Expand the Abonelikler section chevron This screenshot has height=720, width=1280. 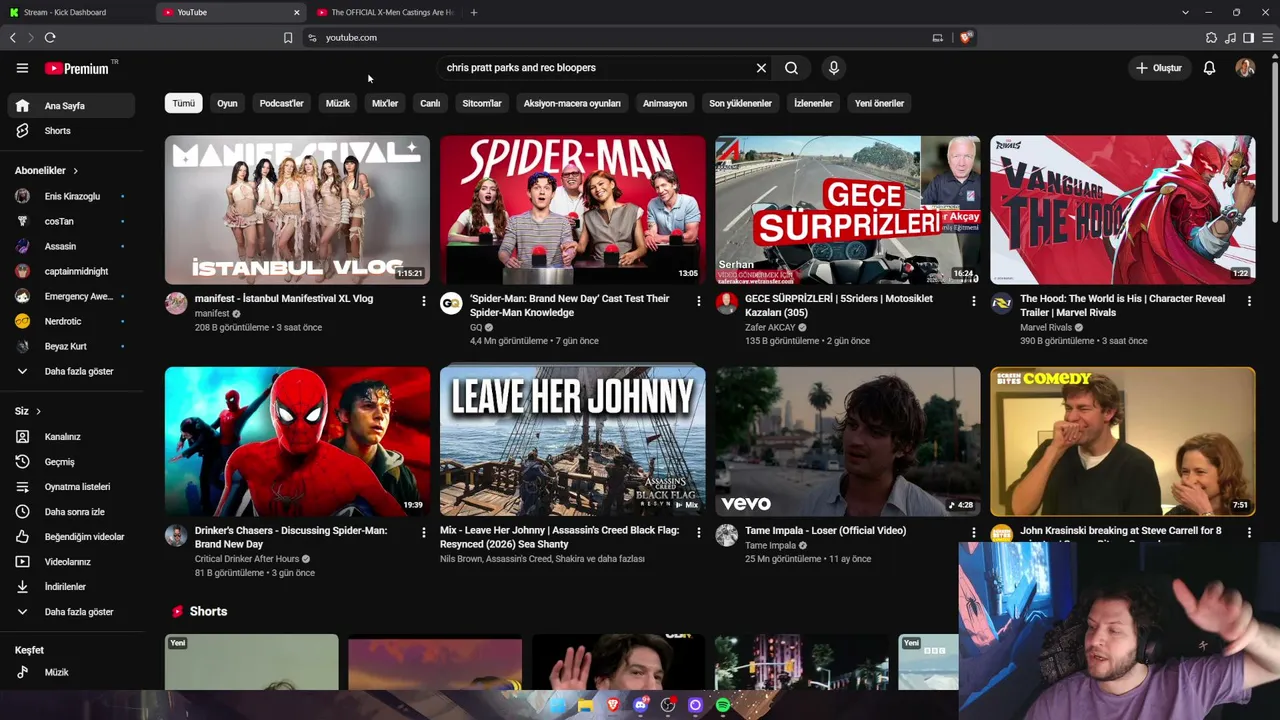[75, 171]
